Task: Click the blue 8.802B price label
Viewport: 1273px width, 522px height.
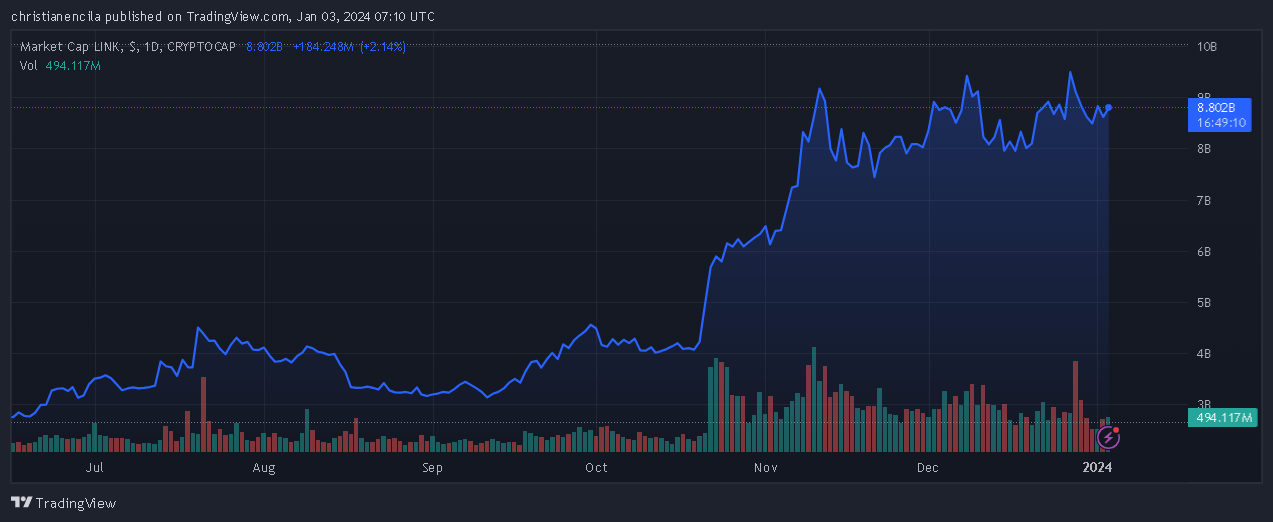Action: click(x=1219, y=107)
